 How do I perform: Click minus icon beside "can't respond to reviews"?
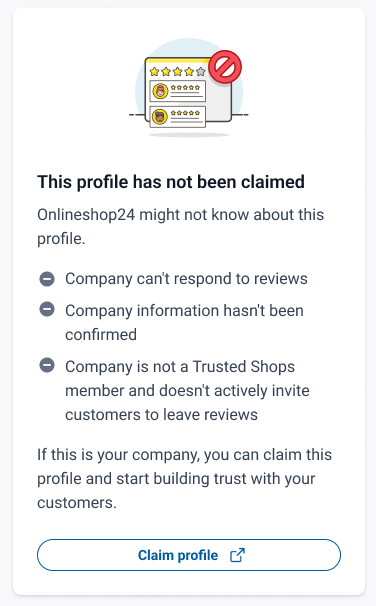coord(47,279)
